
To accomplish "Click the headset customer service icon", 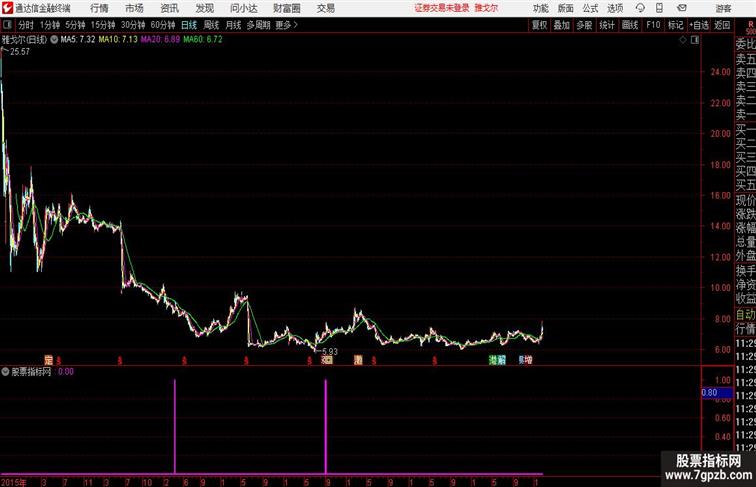I will pyautogui.click(x=640, y=8).
